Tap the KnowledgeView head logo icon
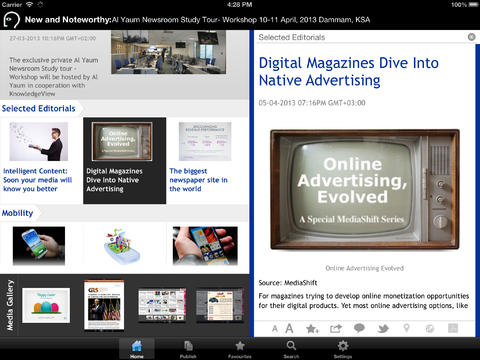The height and width of the screenshot is (360, 480). [x=11, y=20]
